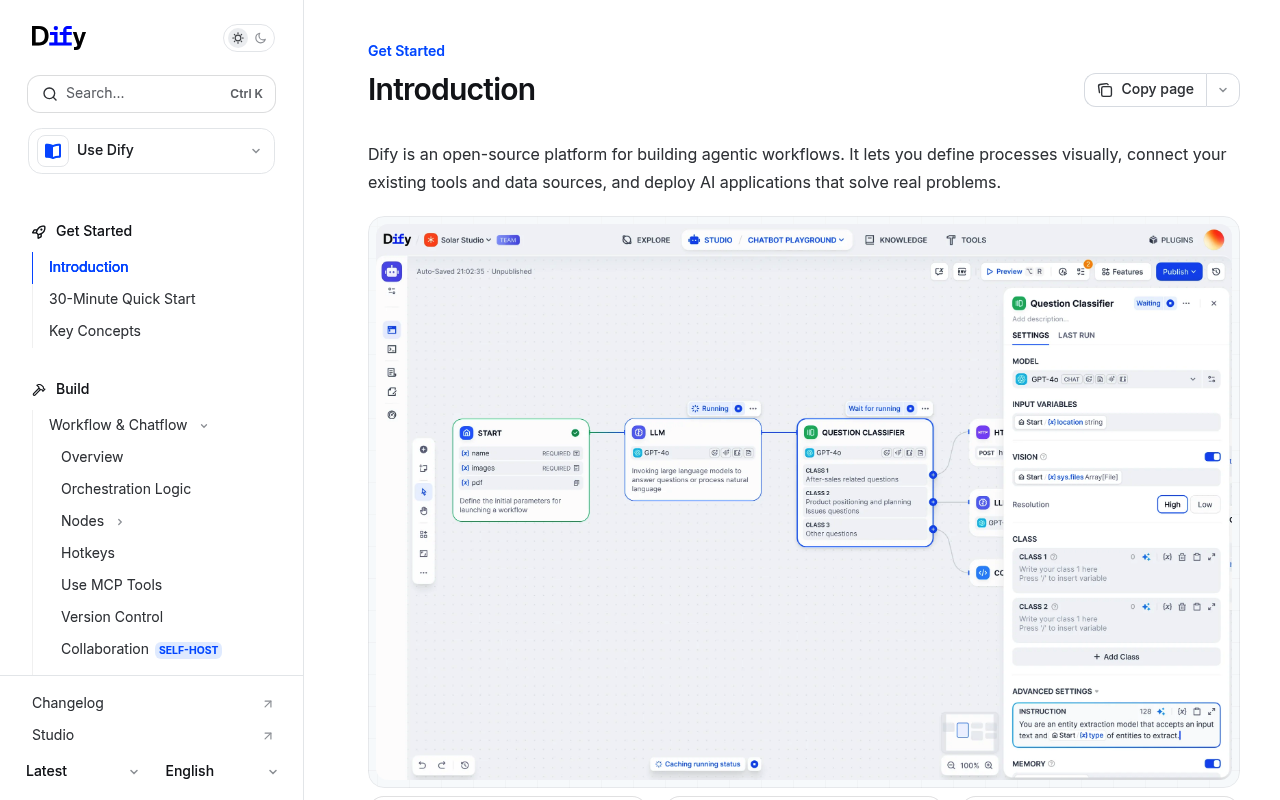Click the Studio robot tab in the app navigation
The height and width of the screenshot is (800, 1280).
click(710, 240)
